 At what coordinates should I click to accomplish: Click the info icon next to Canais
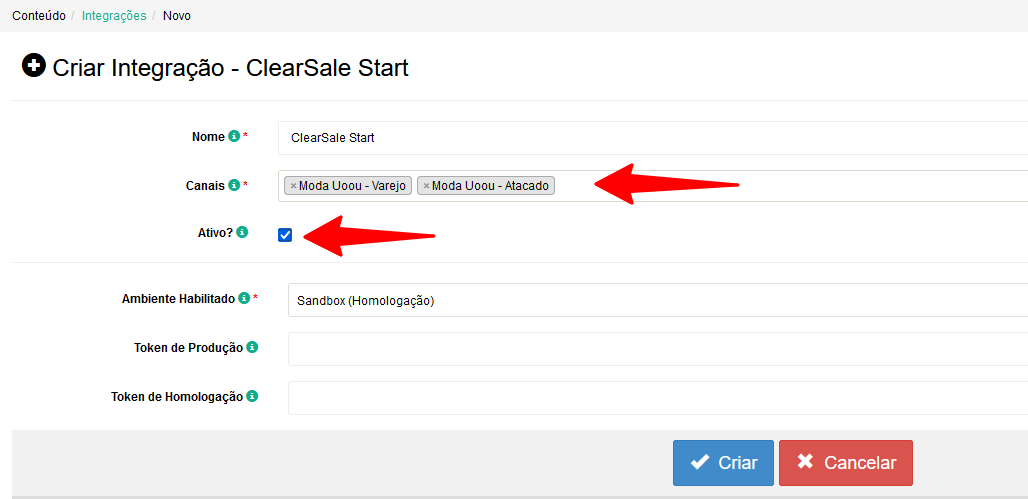click(233, 186)
